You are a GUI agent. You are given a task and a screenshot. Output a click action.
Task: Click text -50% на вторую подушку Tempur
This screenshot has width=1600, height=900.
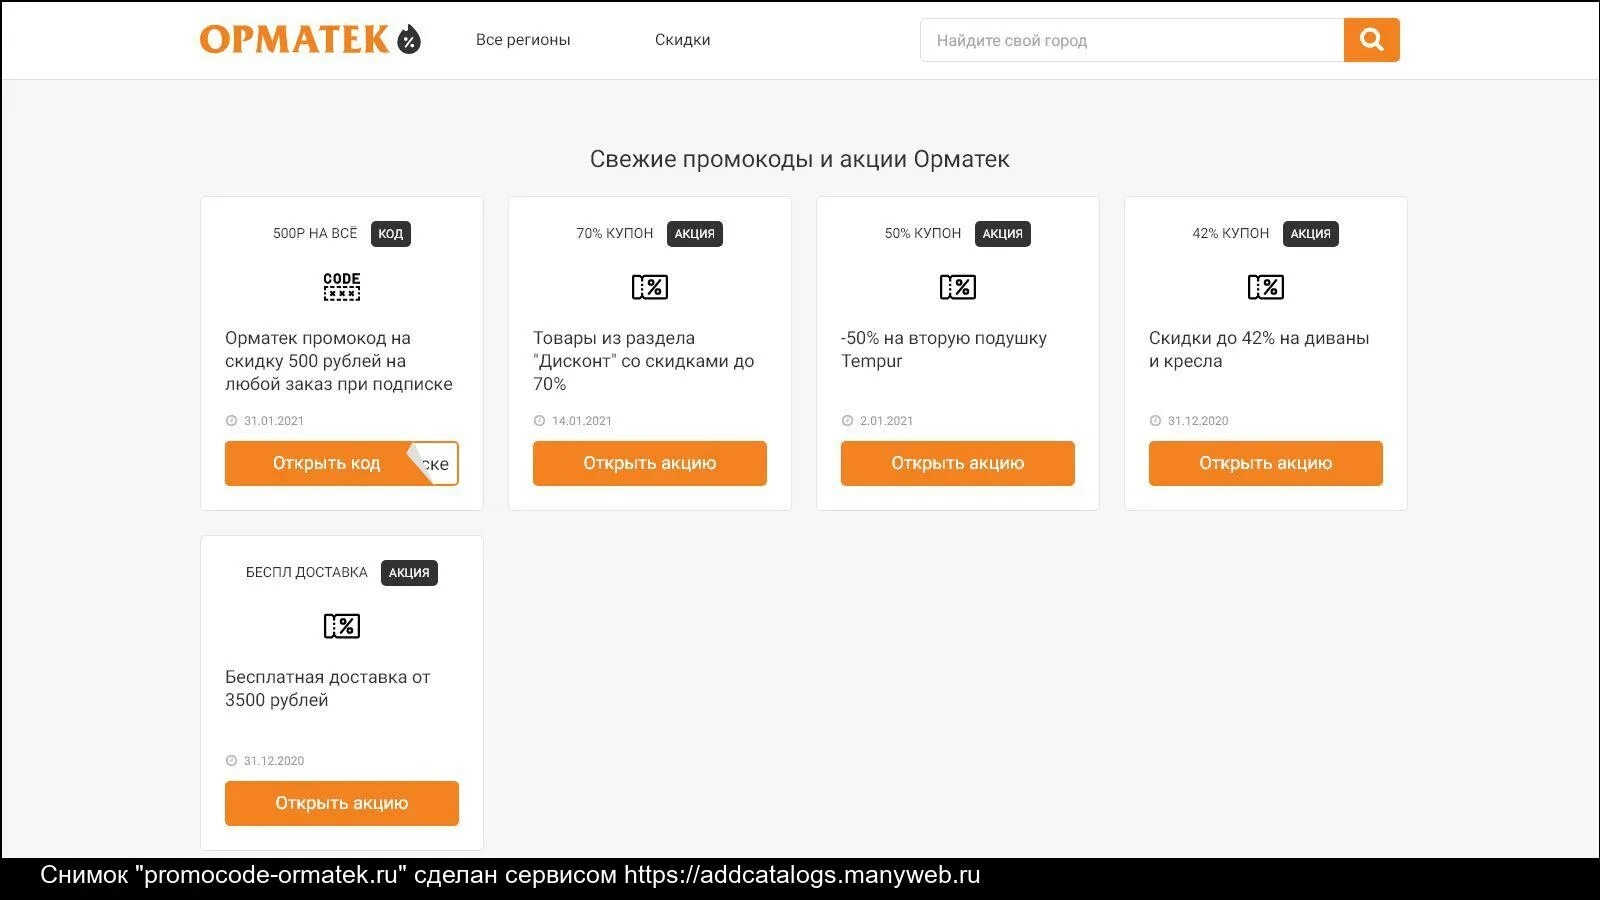(x=944, y=349)
